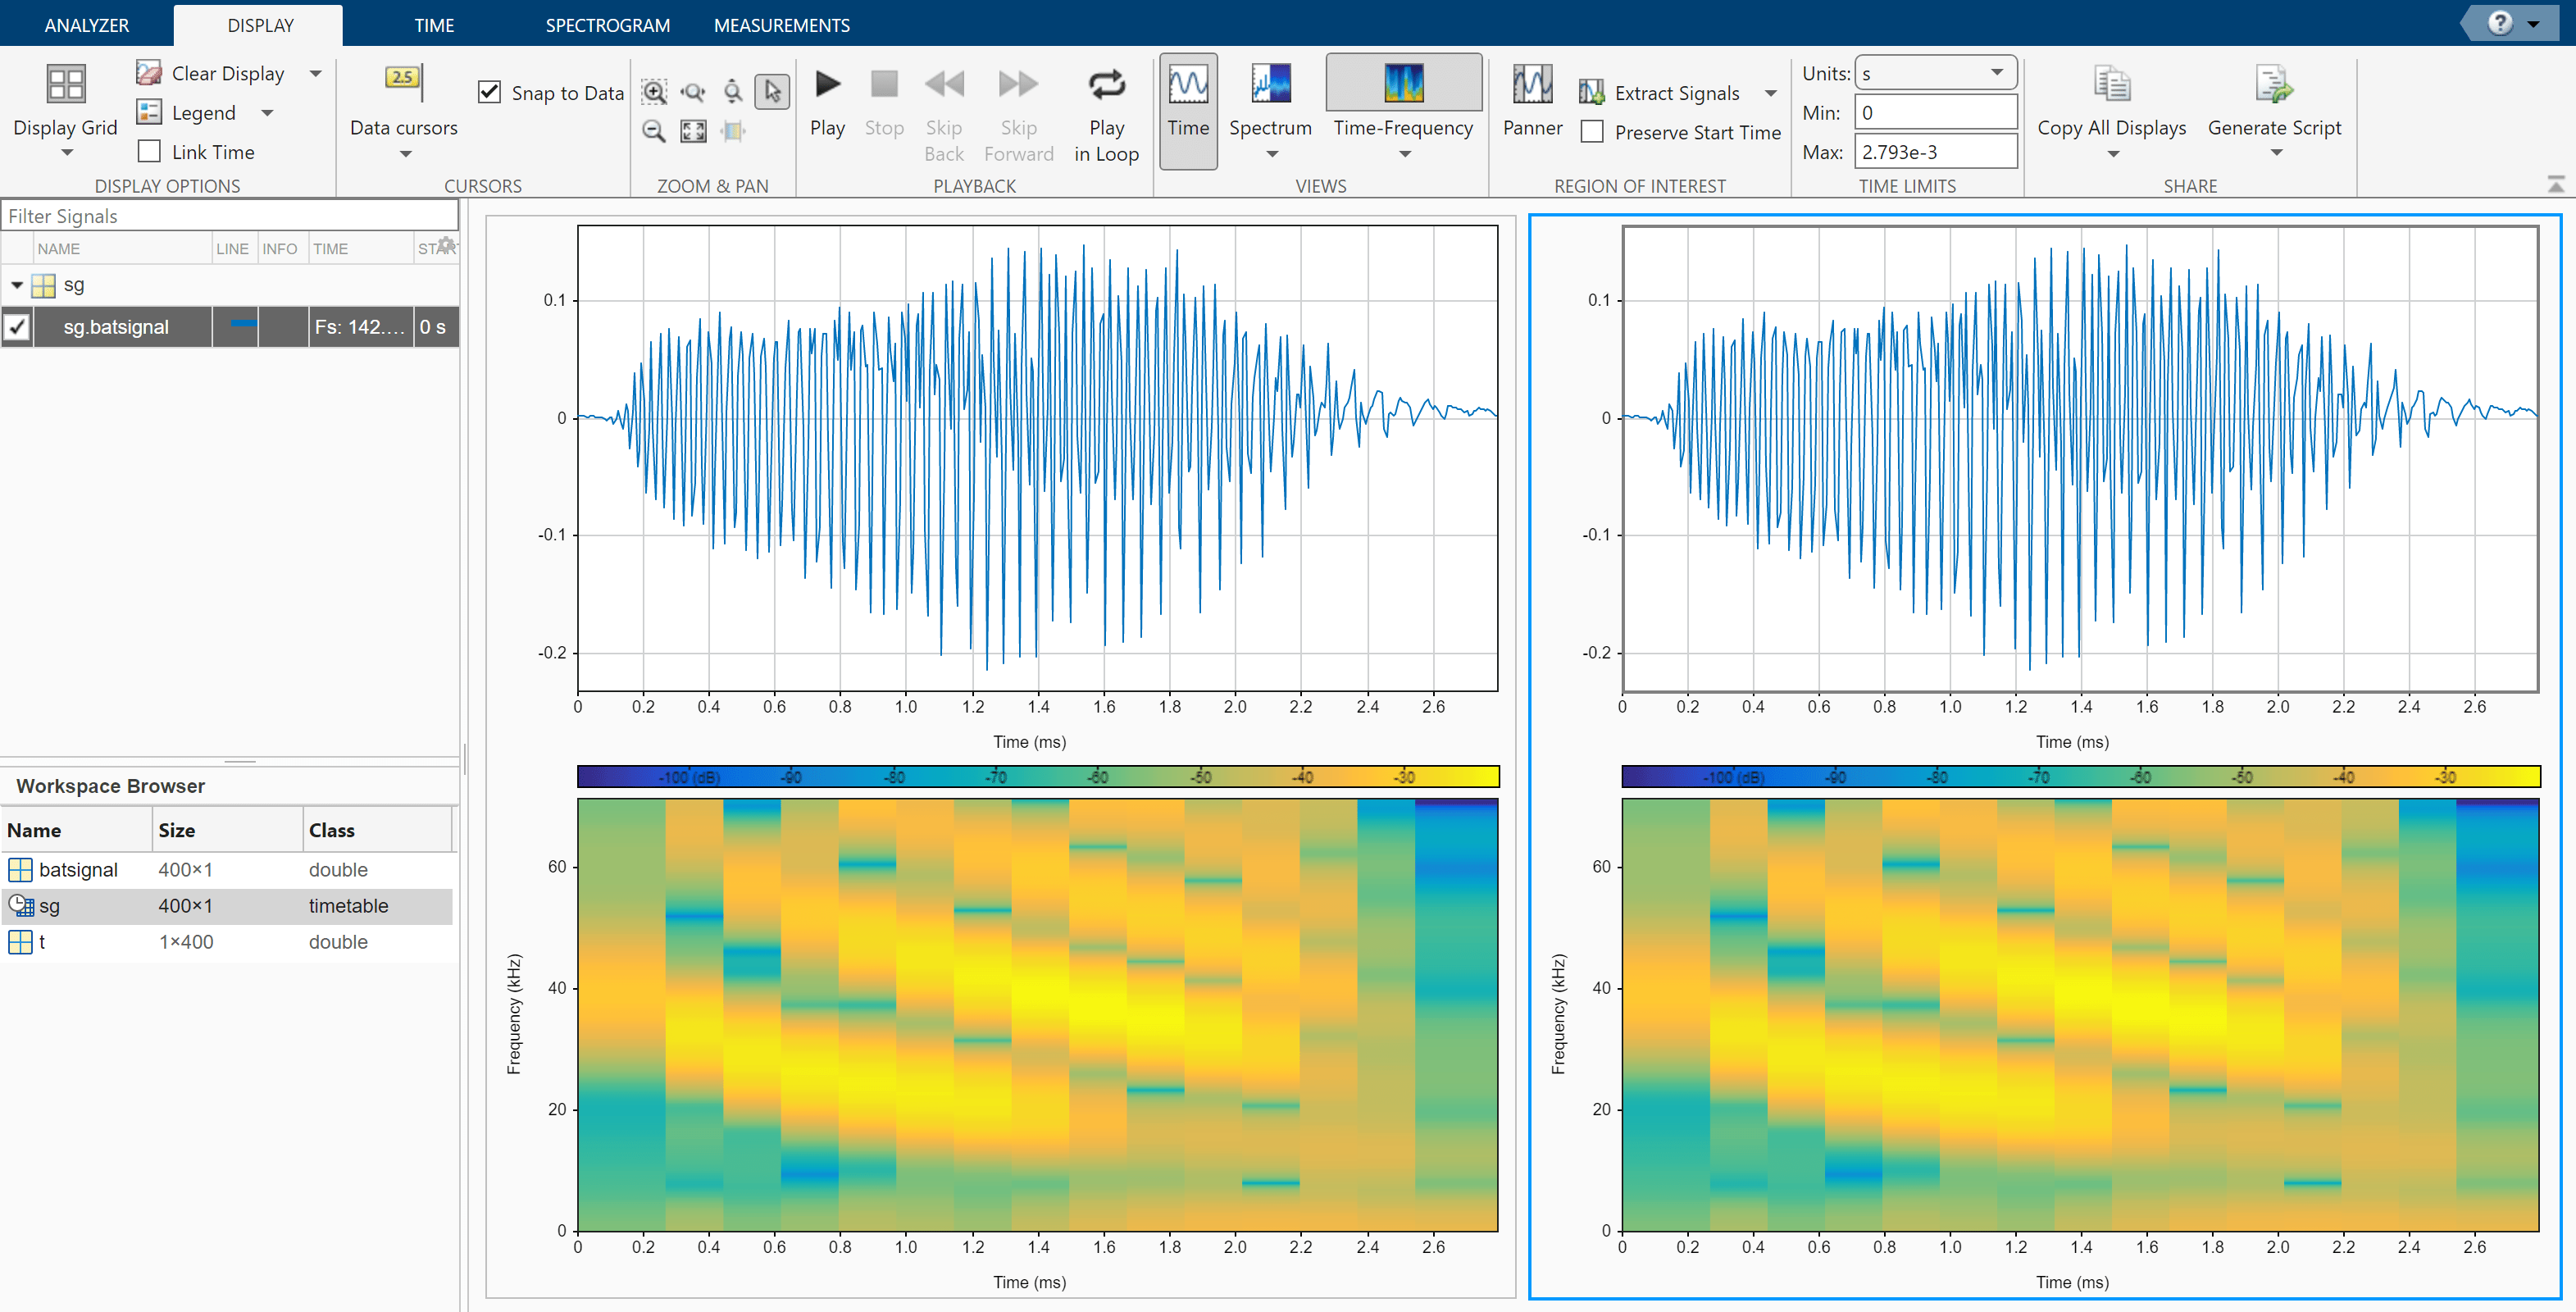Select the DISPLAY ribbon tab
The height and width of the screenshot is (1312, 2576).
259,24
